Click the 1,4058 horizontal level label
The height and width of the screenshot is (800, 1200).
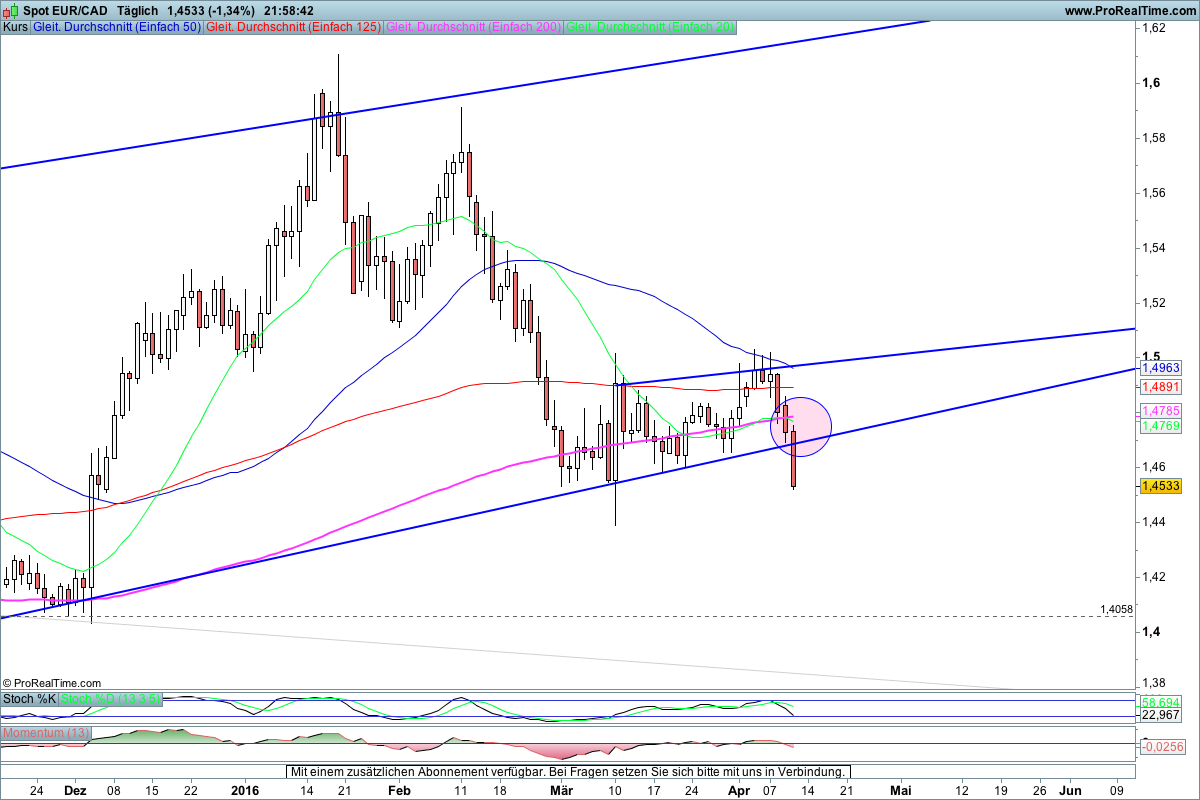pos(1116,609)
